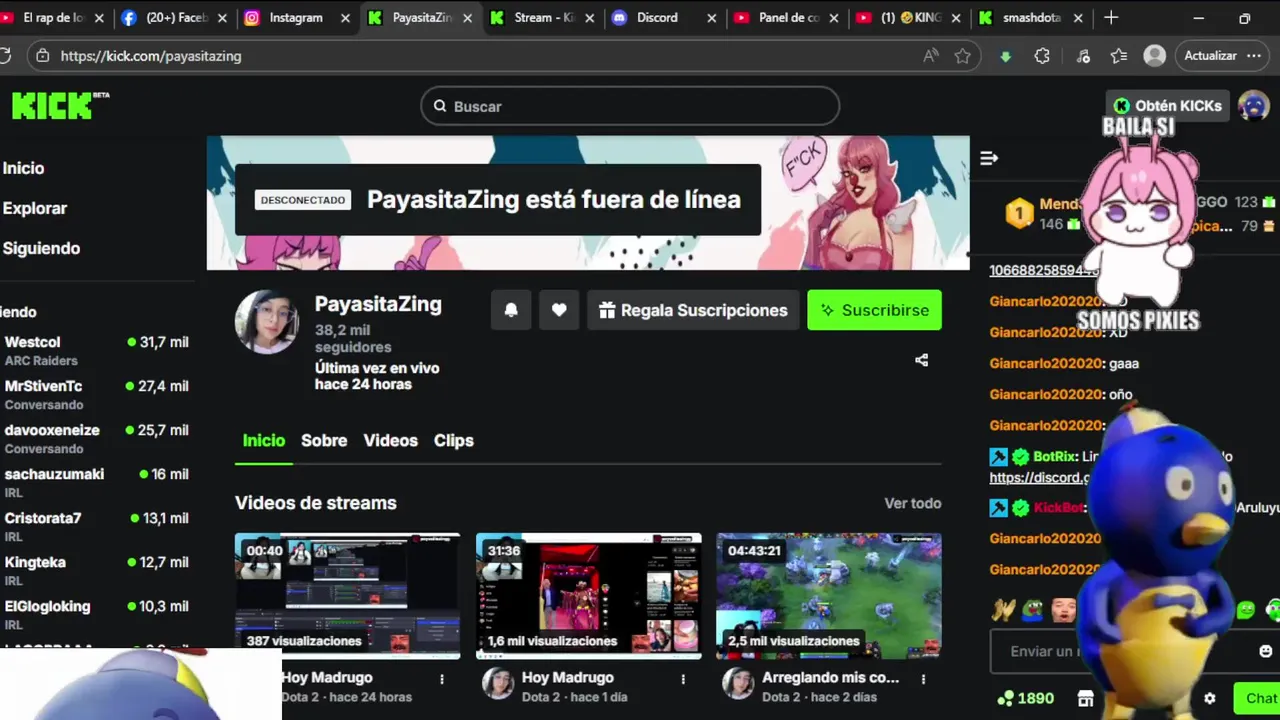The height and width of the screenshot is (720, 1280).
Task: Click the green Chat send button
Action: [x=1258, y=698]
